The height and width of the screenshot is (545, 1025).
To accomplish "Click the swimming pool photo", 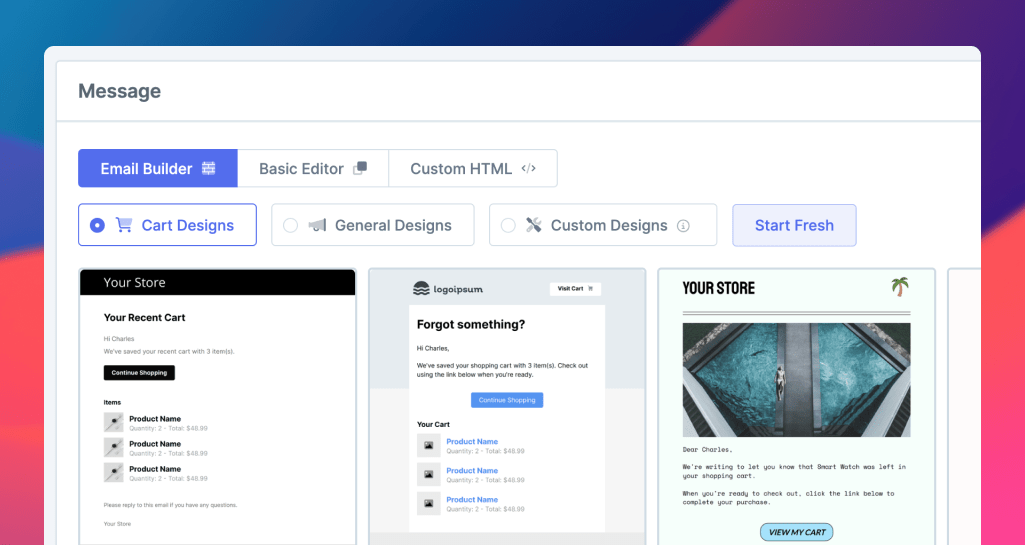I will click(796, 380).
